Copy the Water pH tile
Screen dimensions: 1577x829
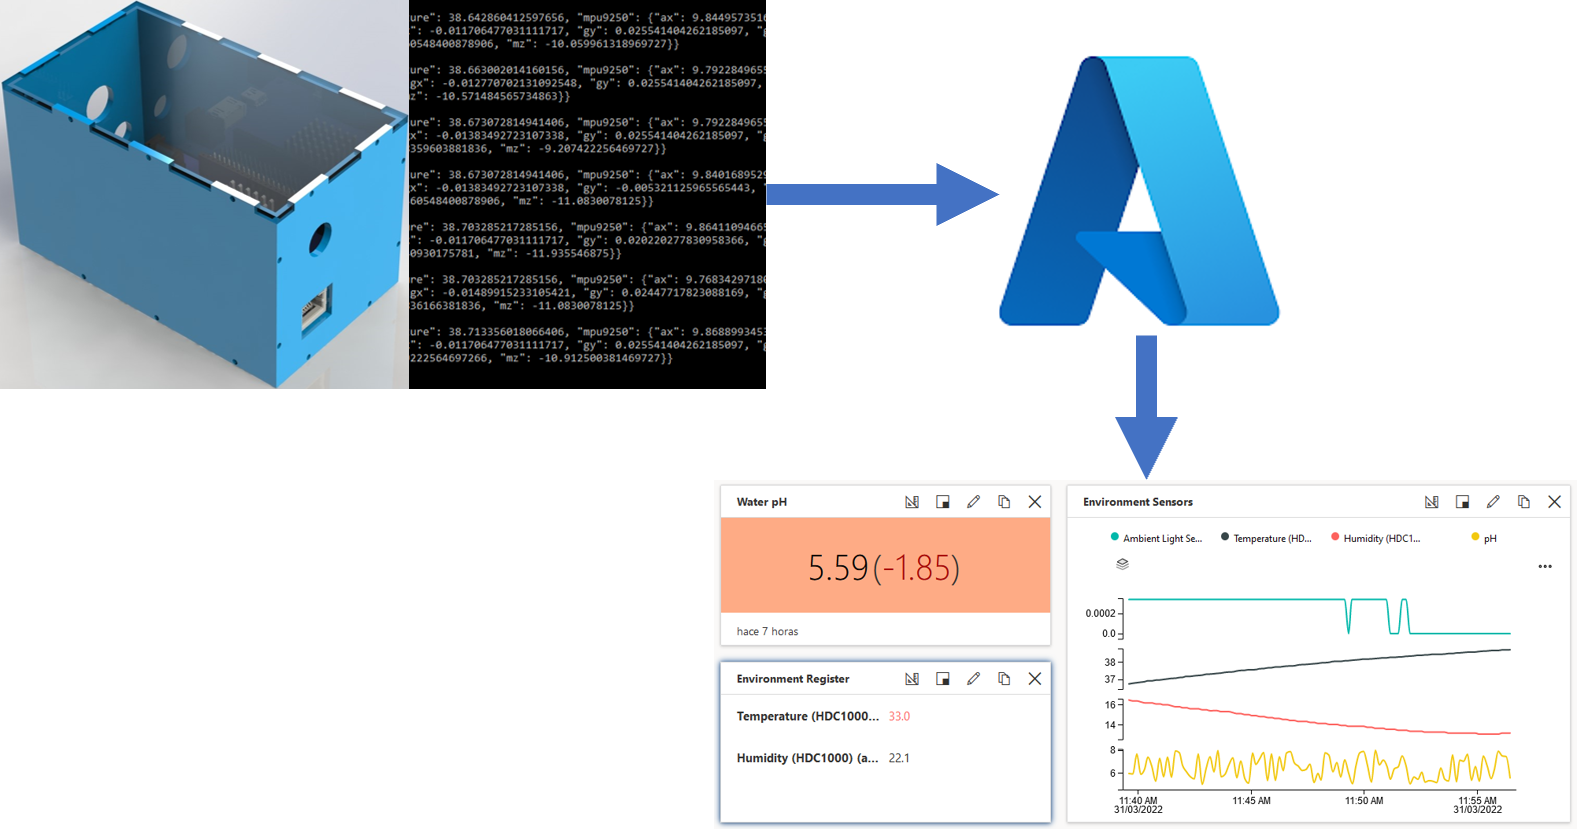[1004, 502]
